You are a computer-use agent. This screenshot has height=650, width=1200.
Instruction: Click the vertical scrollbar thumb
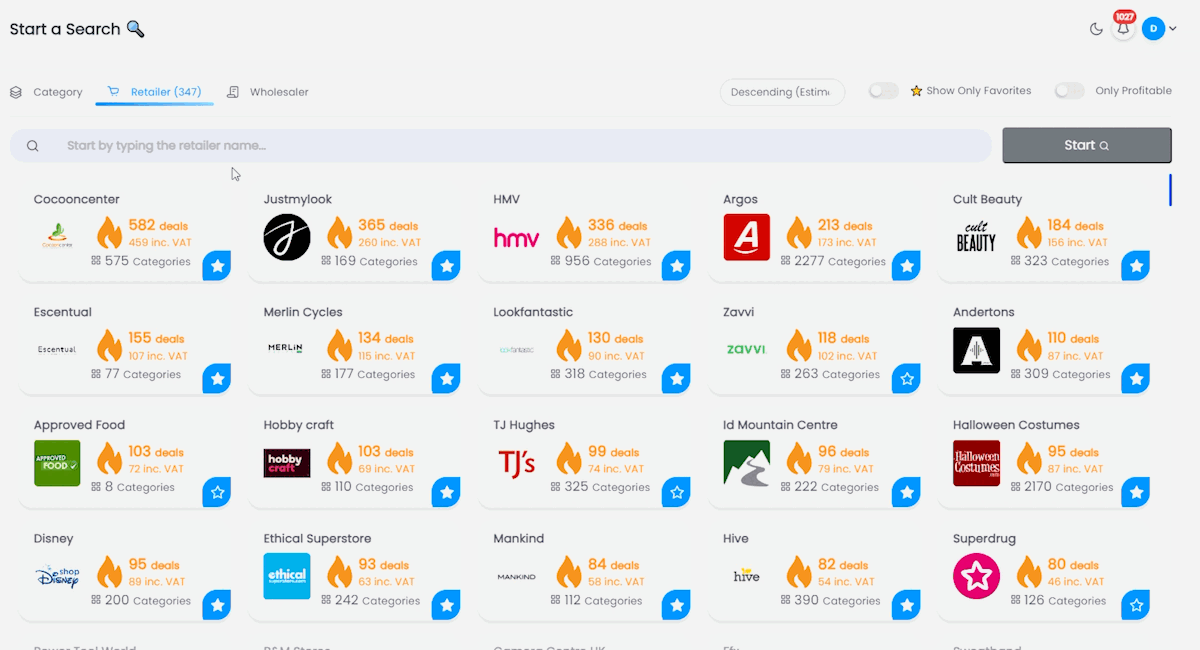(1170, 190)
